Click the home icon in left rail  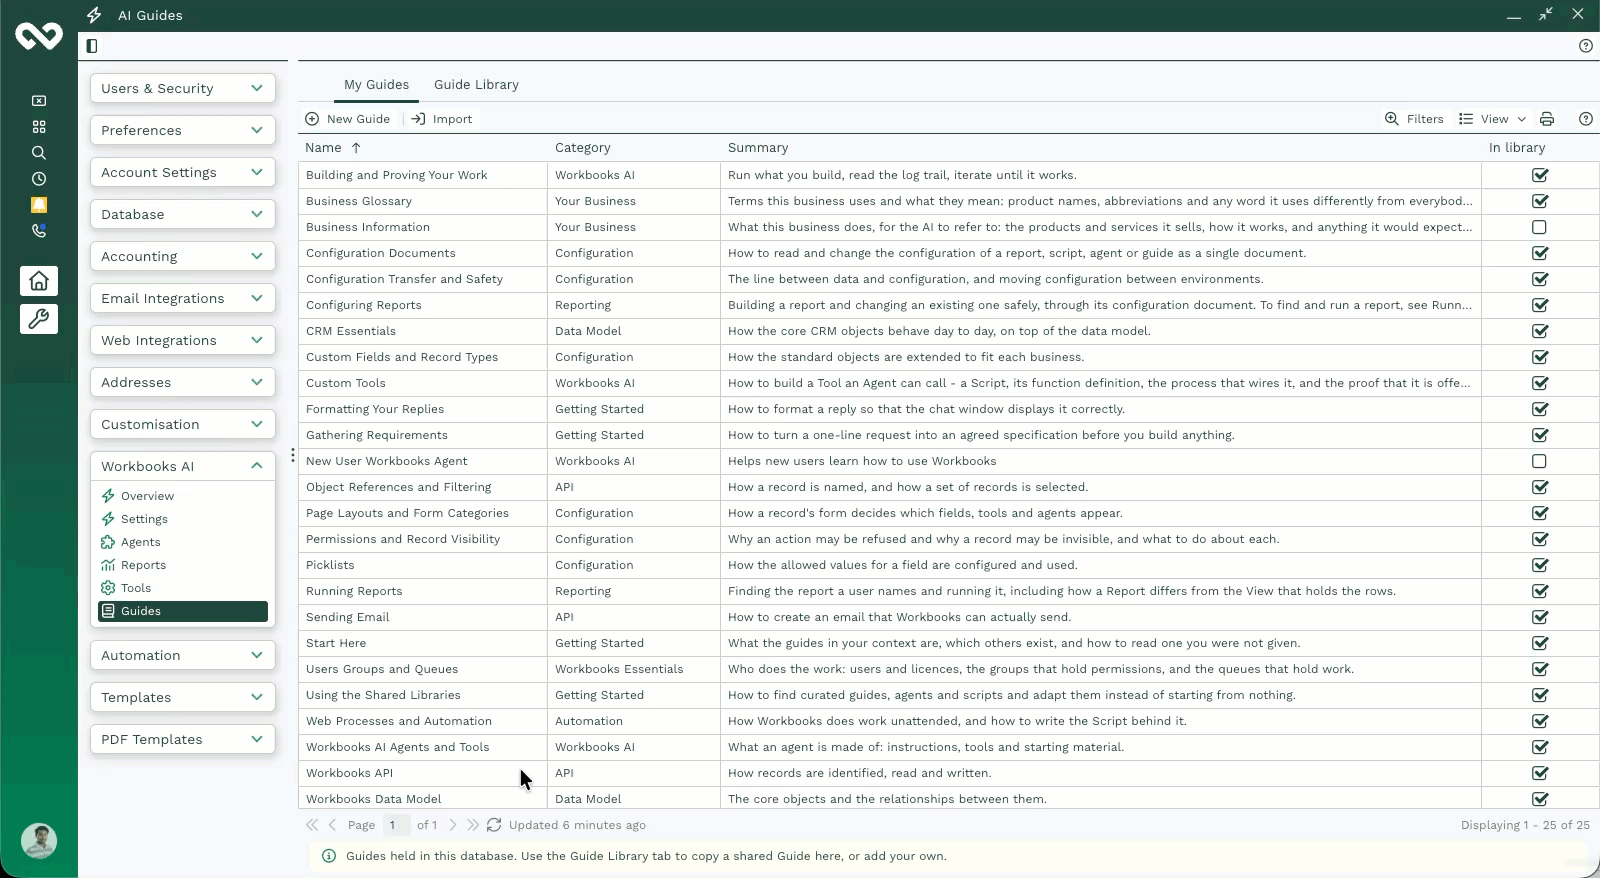tap(39, 281)
